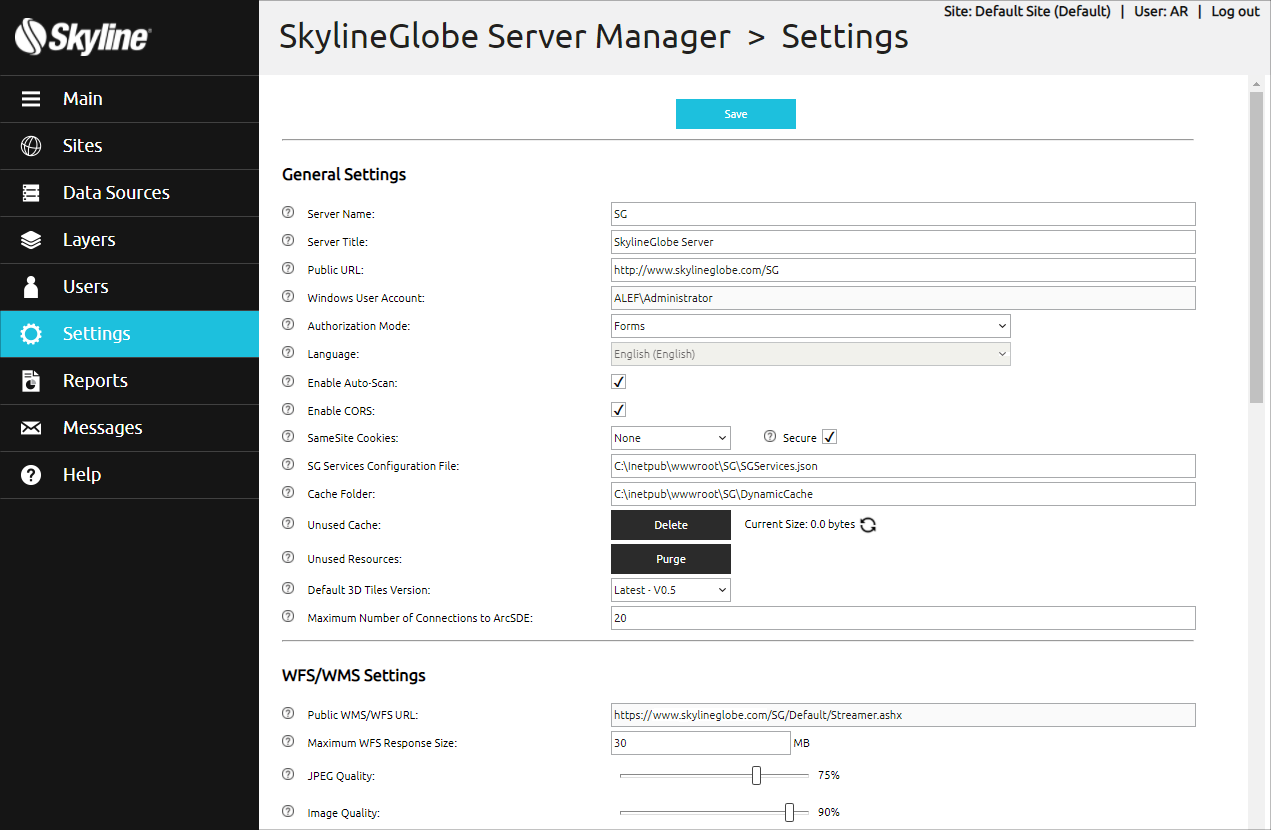The height and width of the screenshot is (830, 1271).
Task: Show help for Unused Cache
Action: coord(288,523)
